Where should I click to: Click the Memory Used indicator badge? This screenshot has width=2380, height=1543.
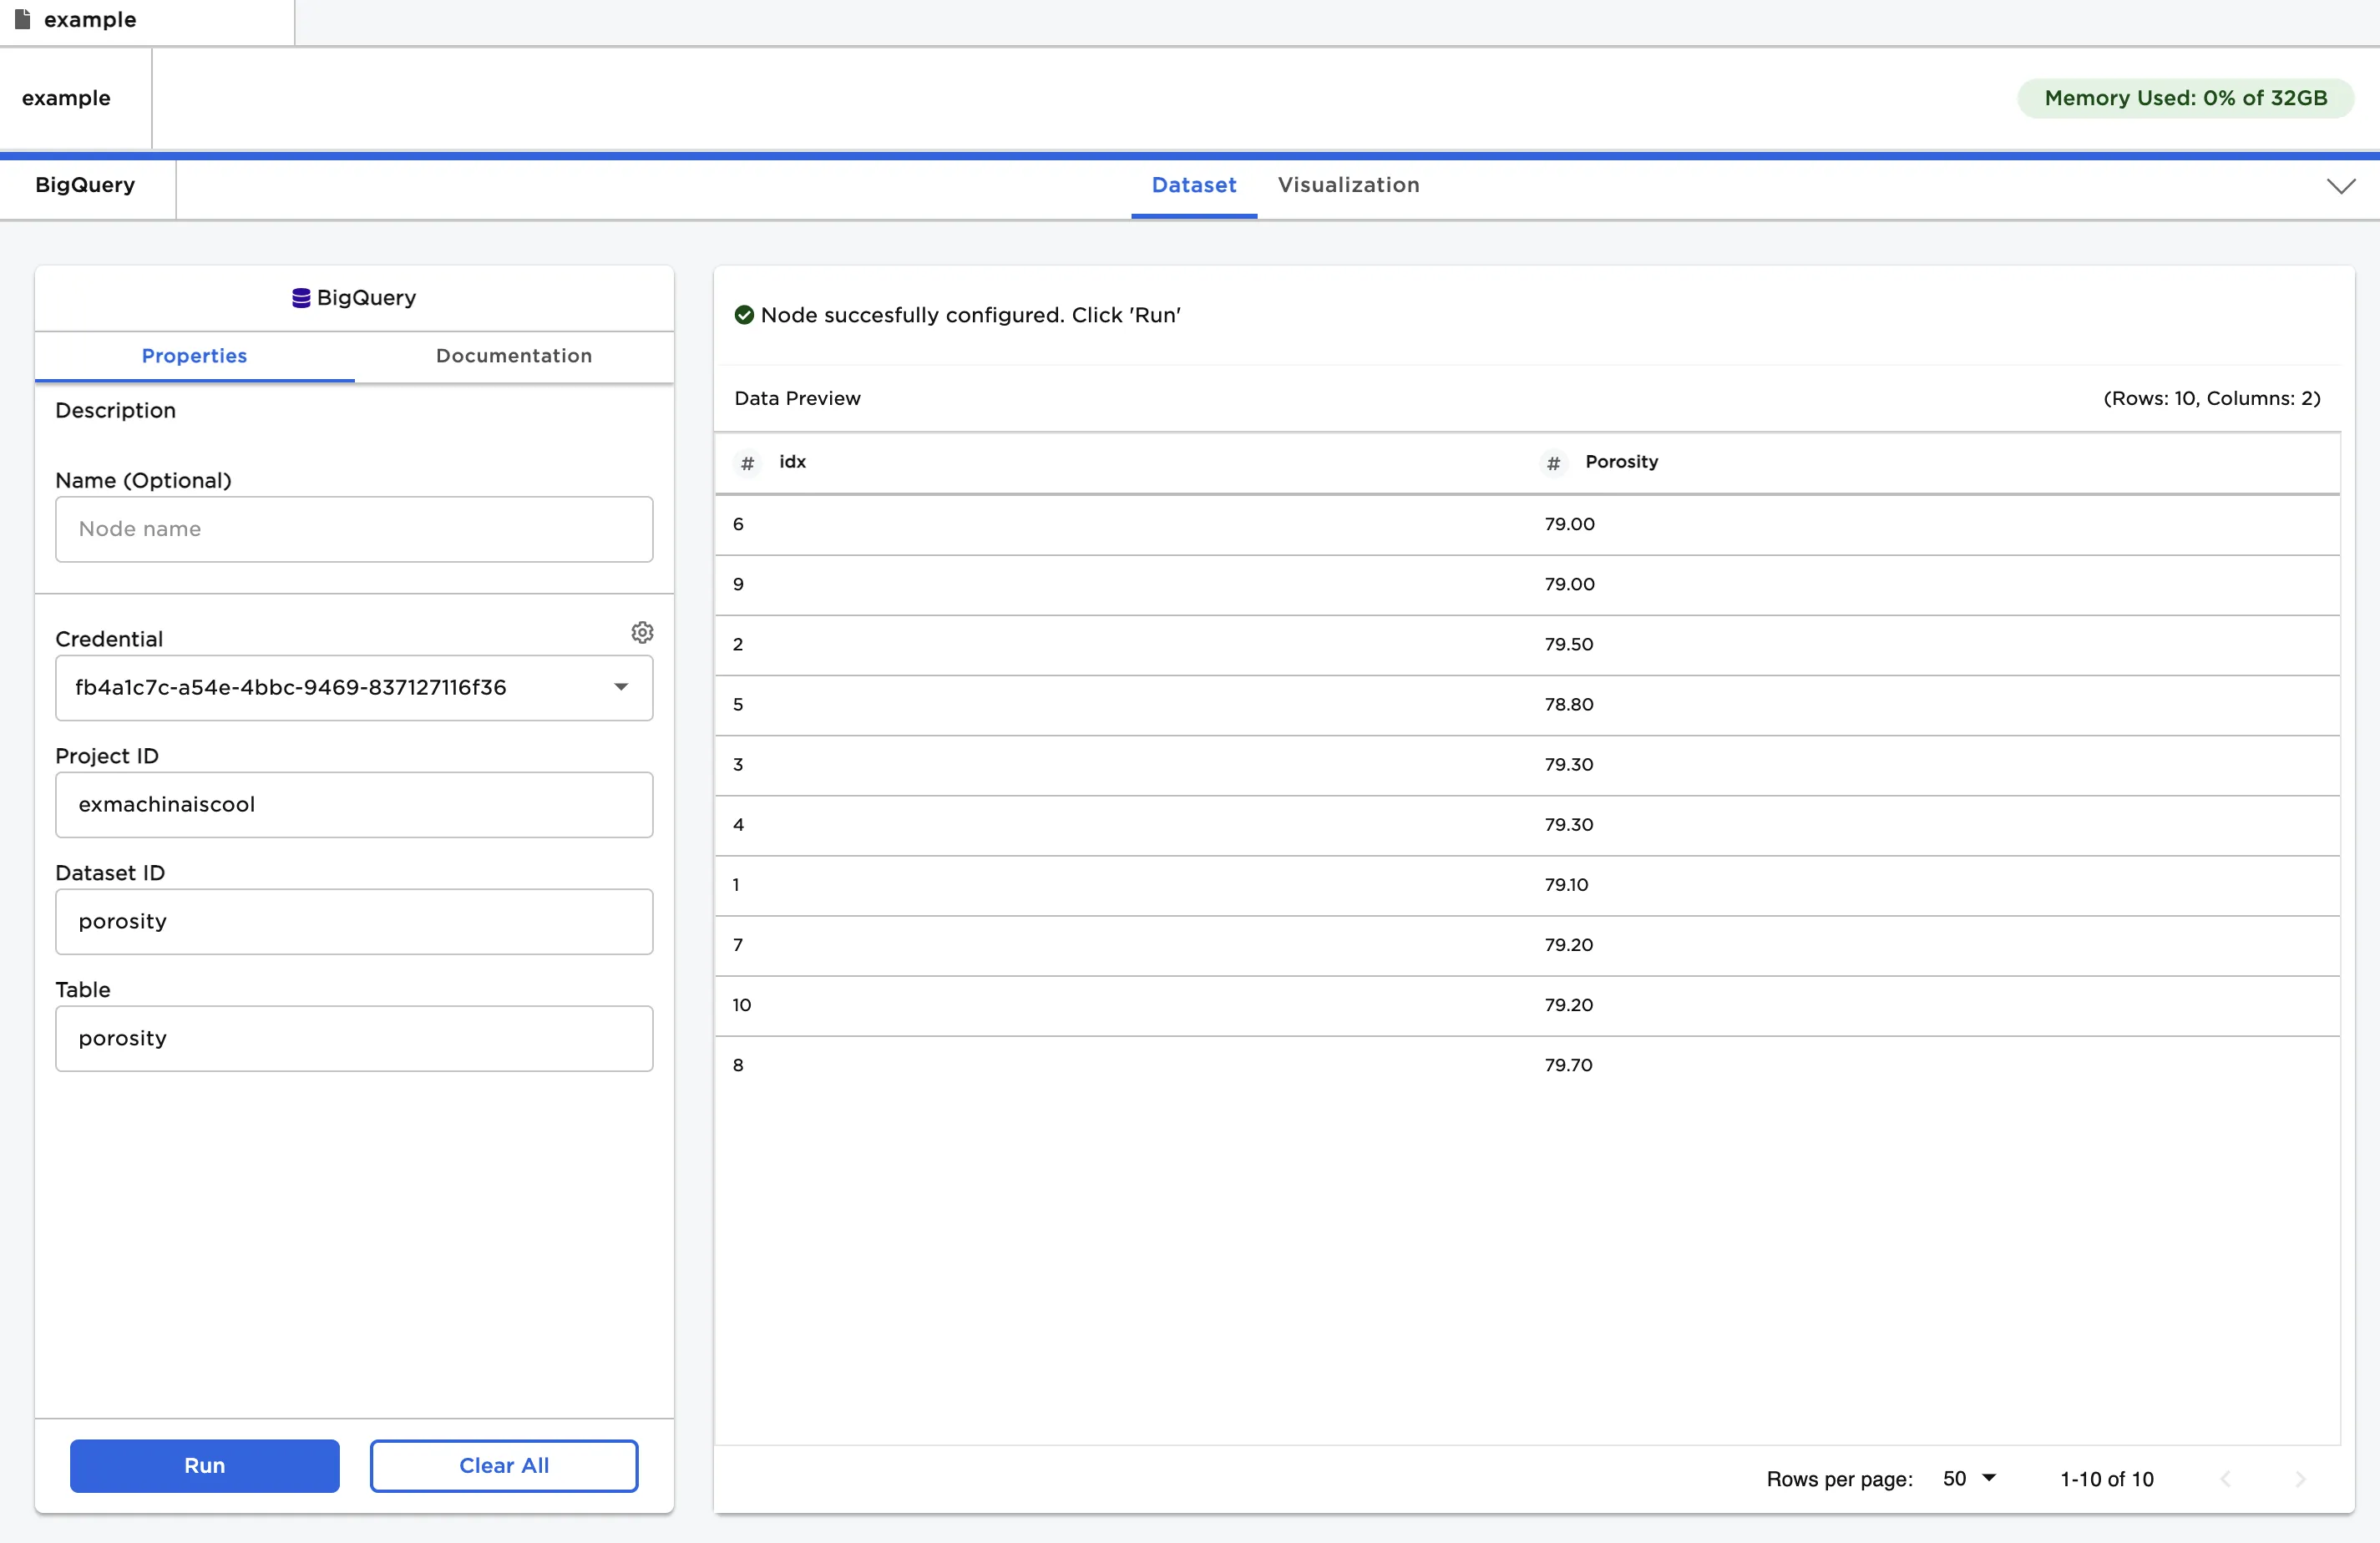pos(2184,97)
